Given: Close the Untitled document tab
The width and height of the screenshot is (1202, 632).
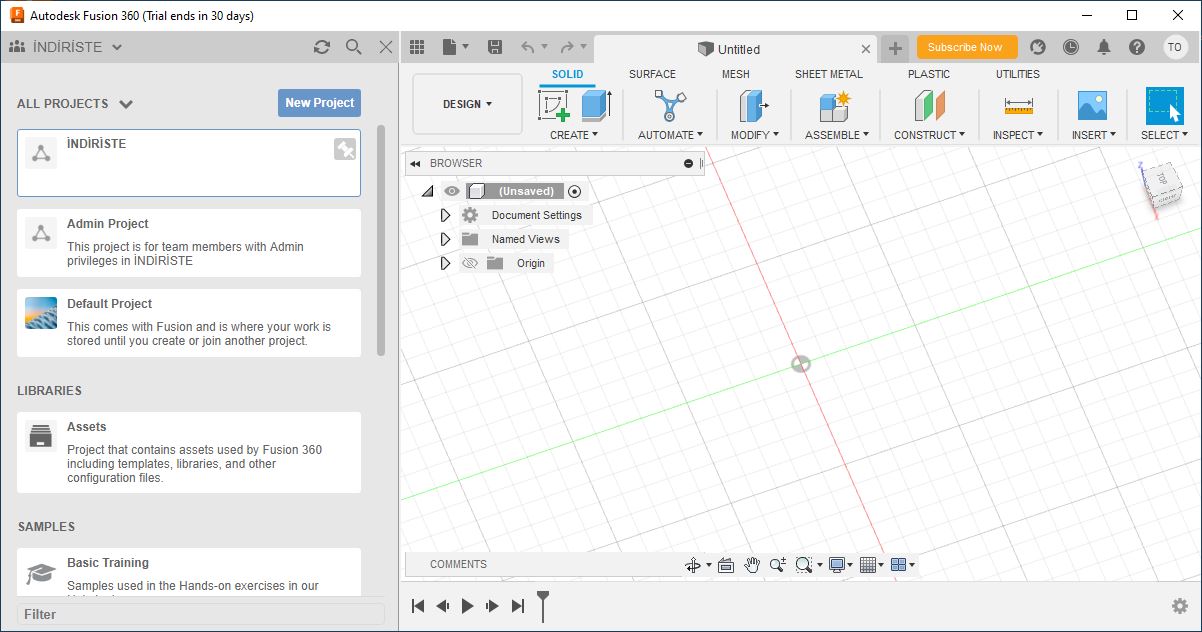Looking at the screenshot, I should pos(866,49).
